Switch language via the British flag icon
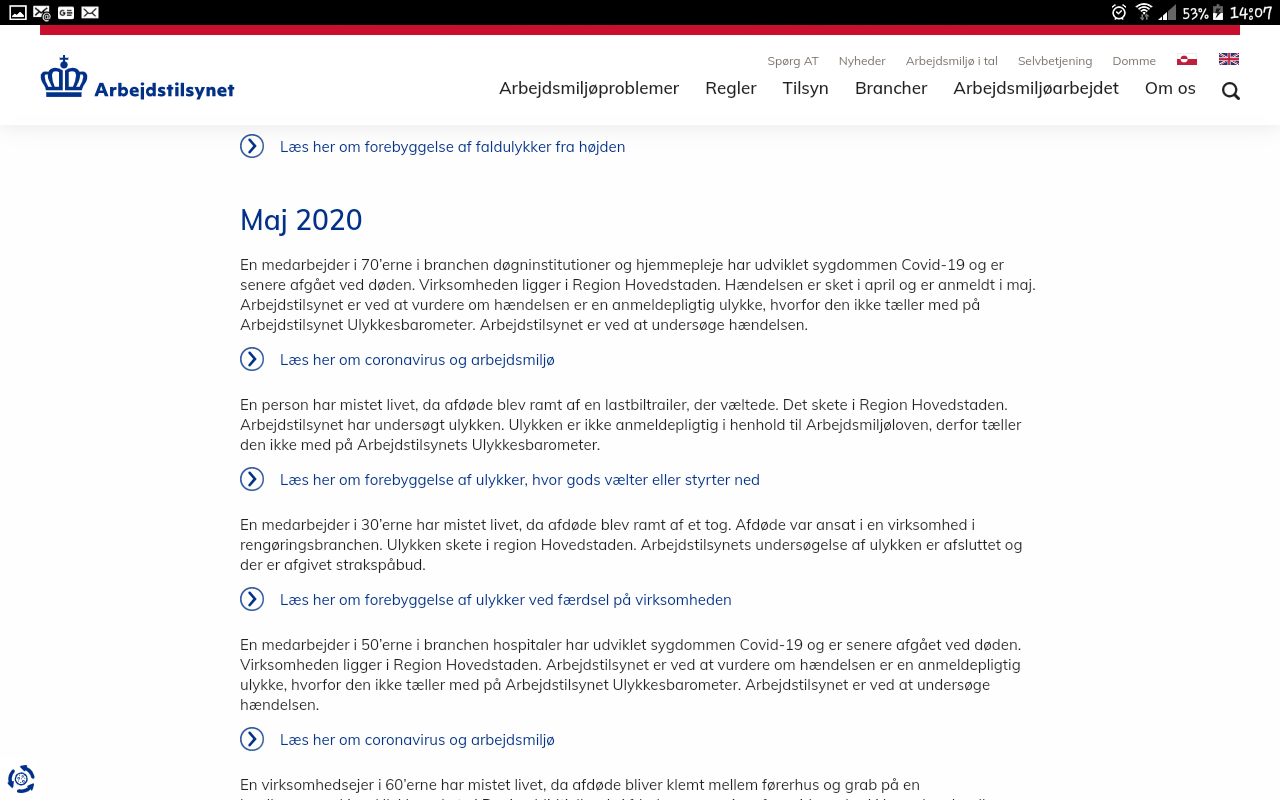Screen dimensions: 1280x800 [x=1229, y=59]
